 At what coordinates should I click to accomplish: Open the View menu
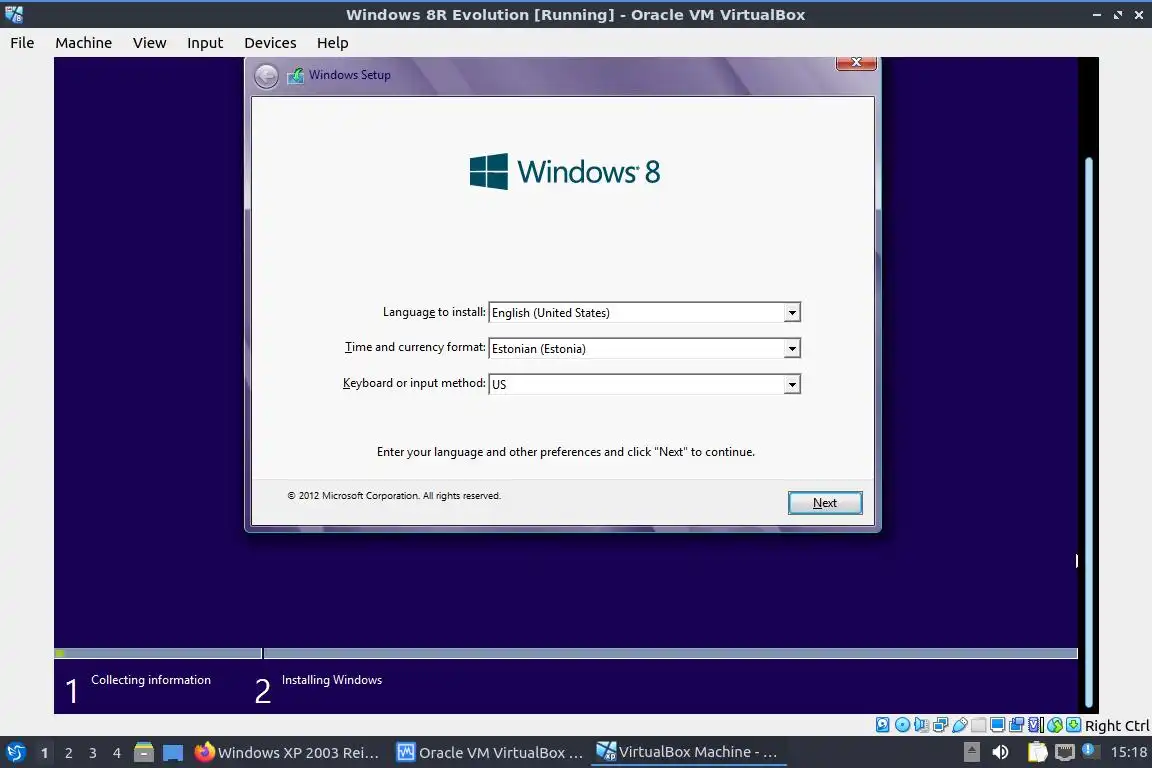pyautogui.click(x=149, y=43)
